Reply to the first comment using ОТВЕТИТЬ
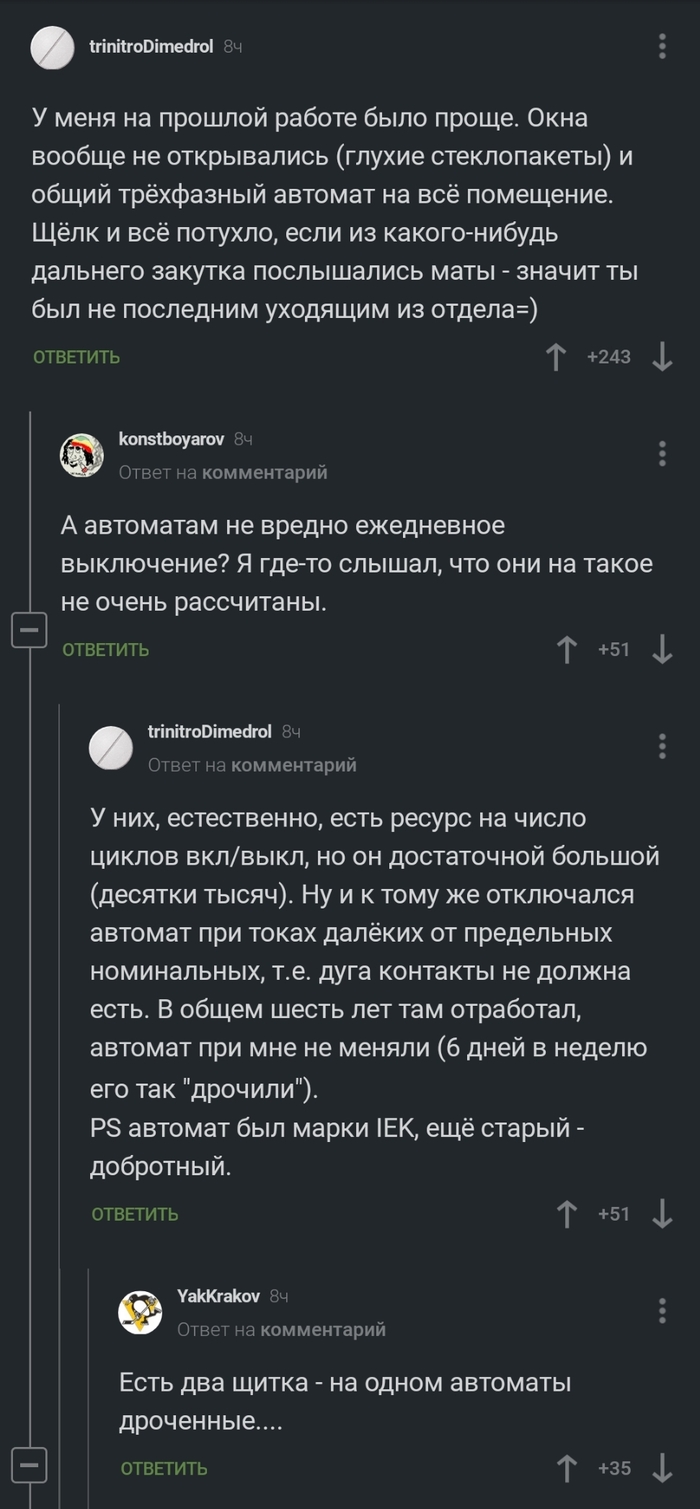The width and height of the screenshot is (700, 1509). [76, 356]
